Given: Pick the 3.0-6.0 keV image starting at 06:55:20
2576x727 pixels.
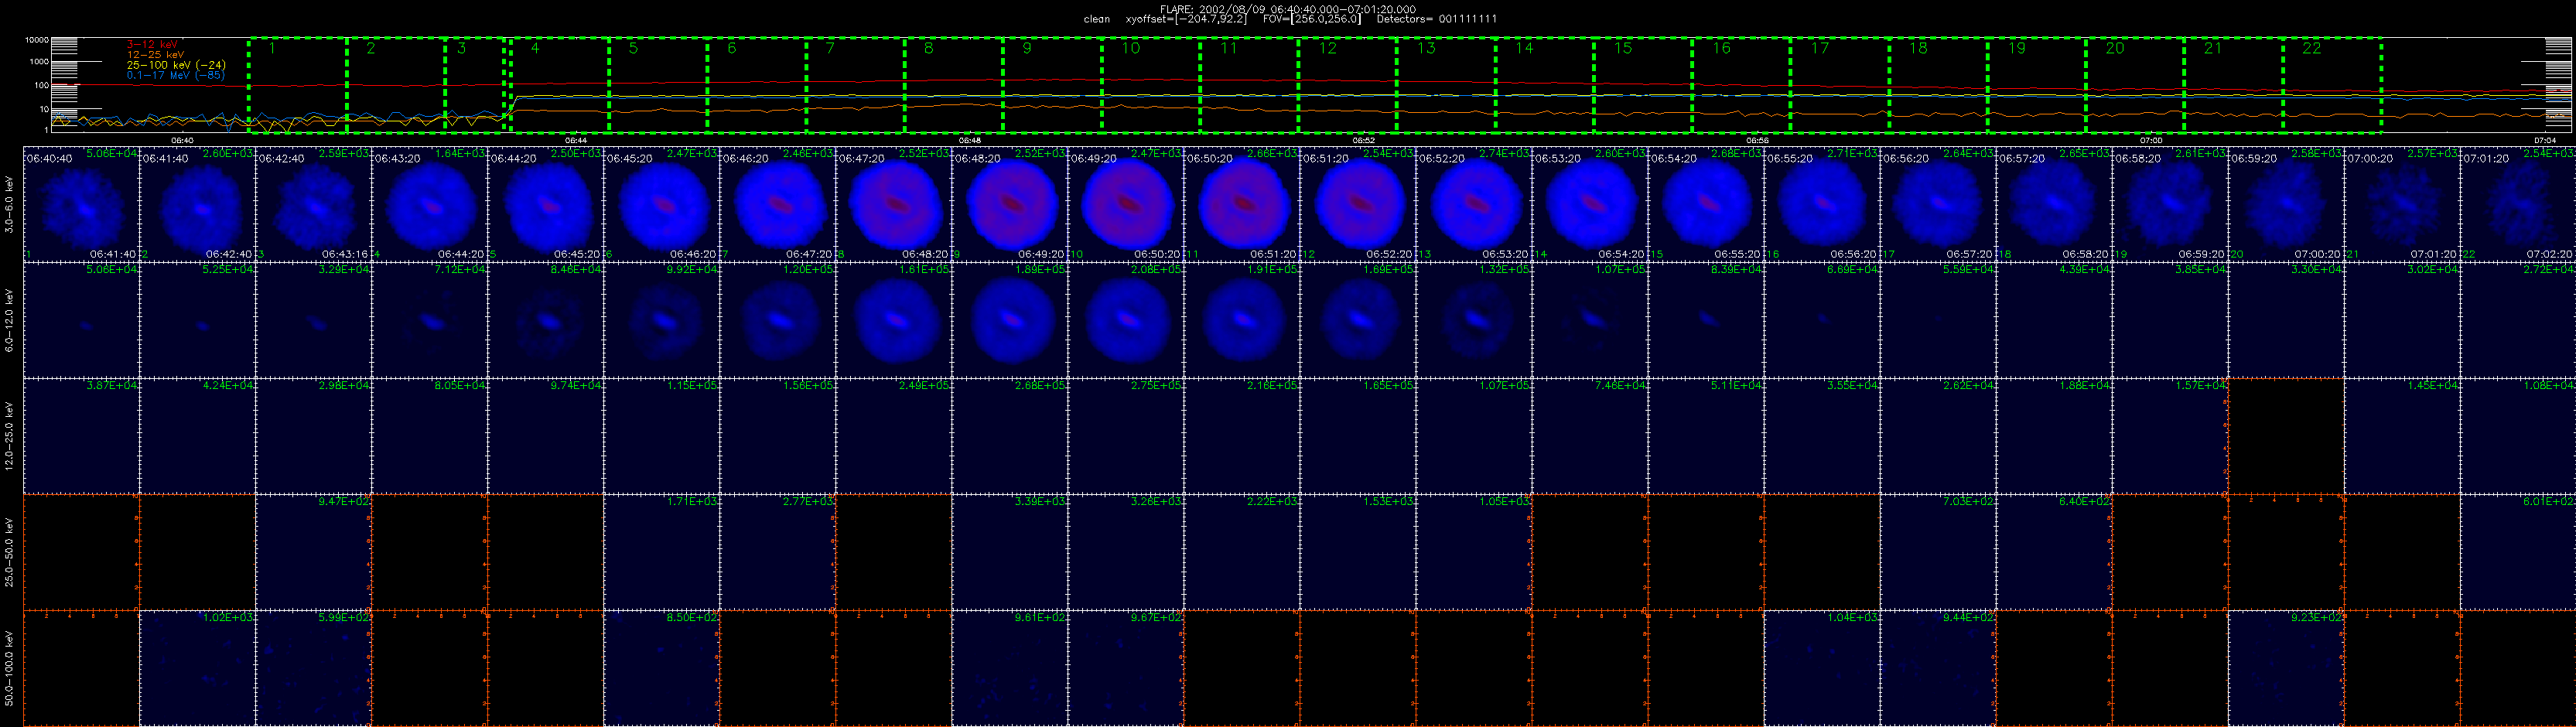Looking at the screenshot, I should (x=1821, y=204).
